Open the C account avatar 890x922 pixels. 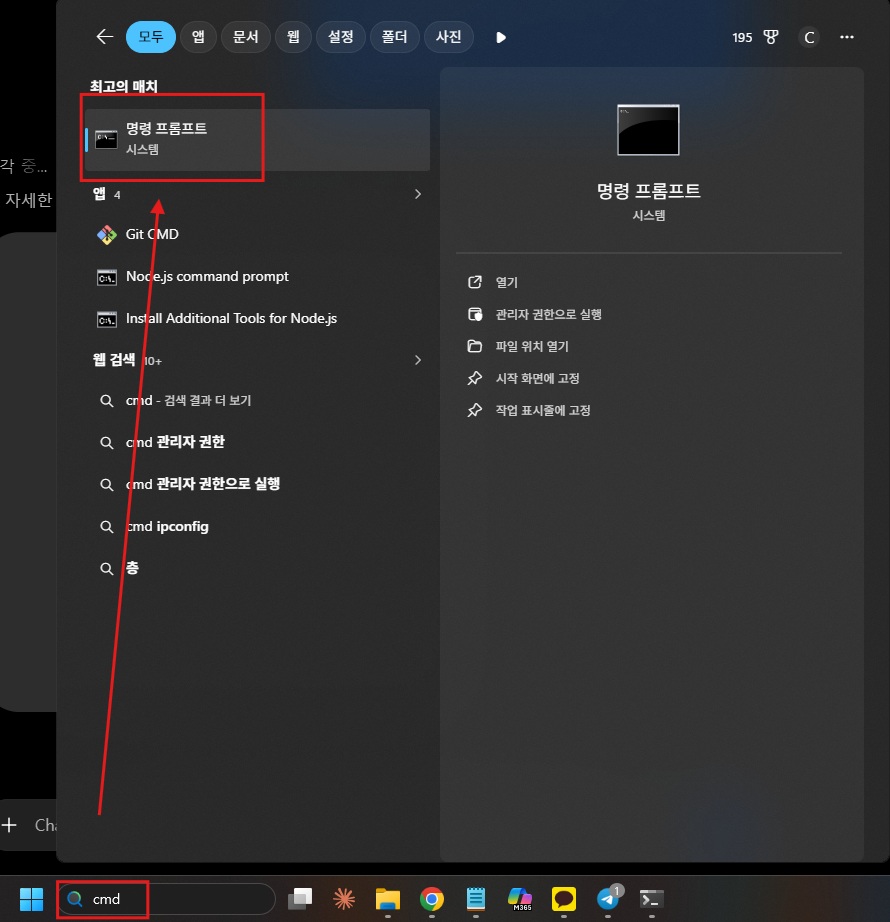coord(809,38)
